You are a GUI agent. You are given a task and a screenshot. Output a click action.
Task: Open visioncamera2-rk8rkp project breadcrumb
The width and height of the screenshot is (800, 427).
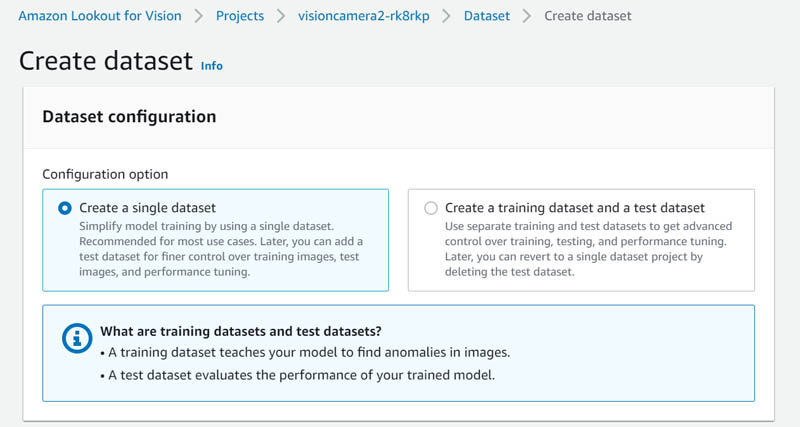364,16
